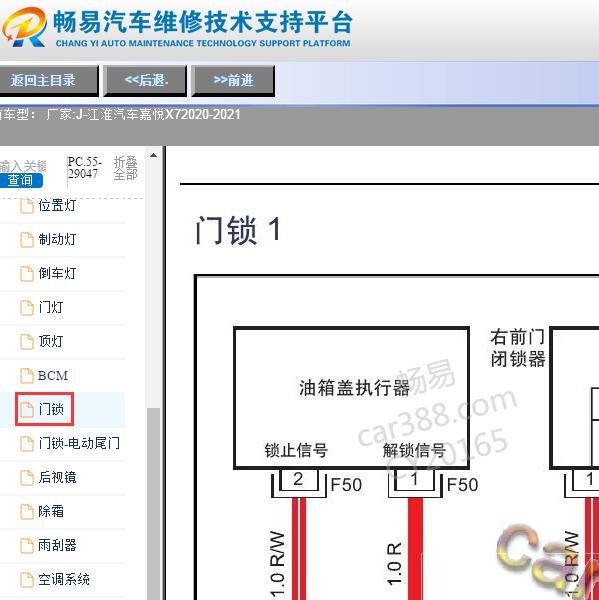Click the 查询 search button
599x600 pixels.
click(21, 180)
